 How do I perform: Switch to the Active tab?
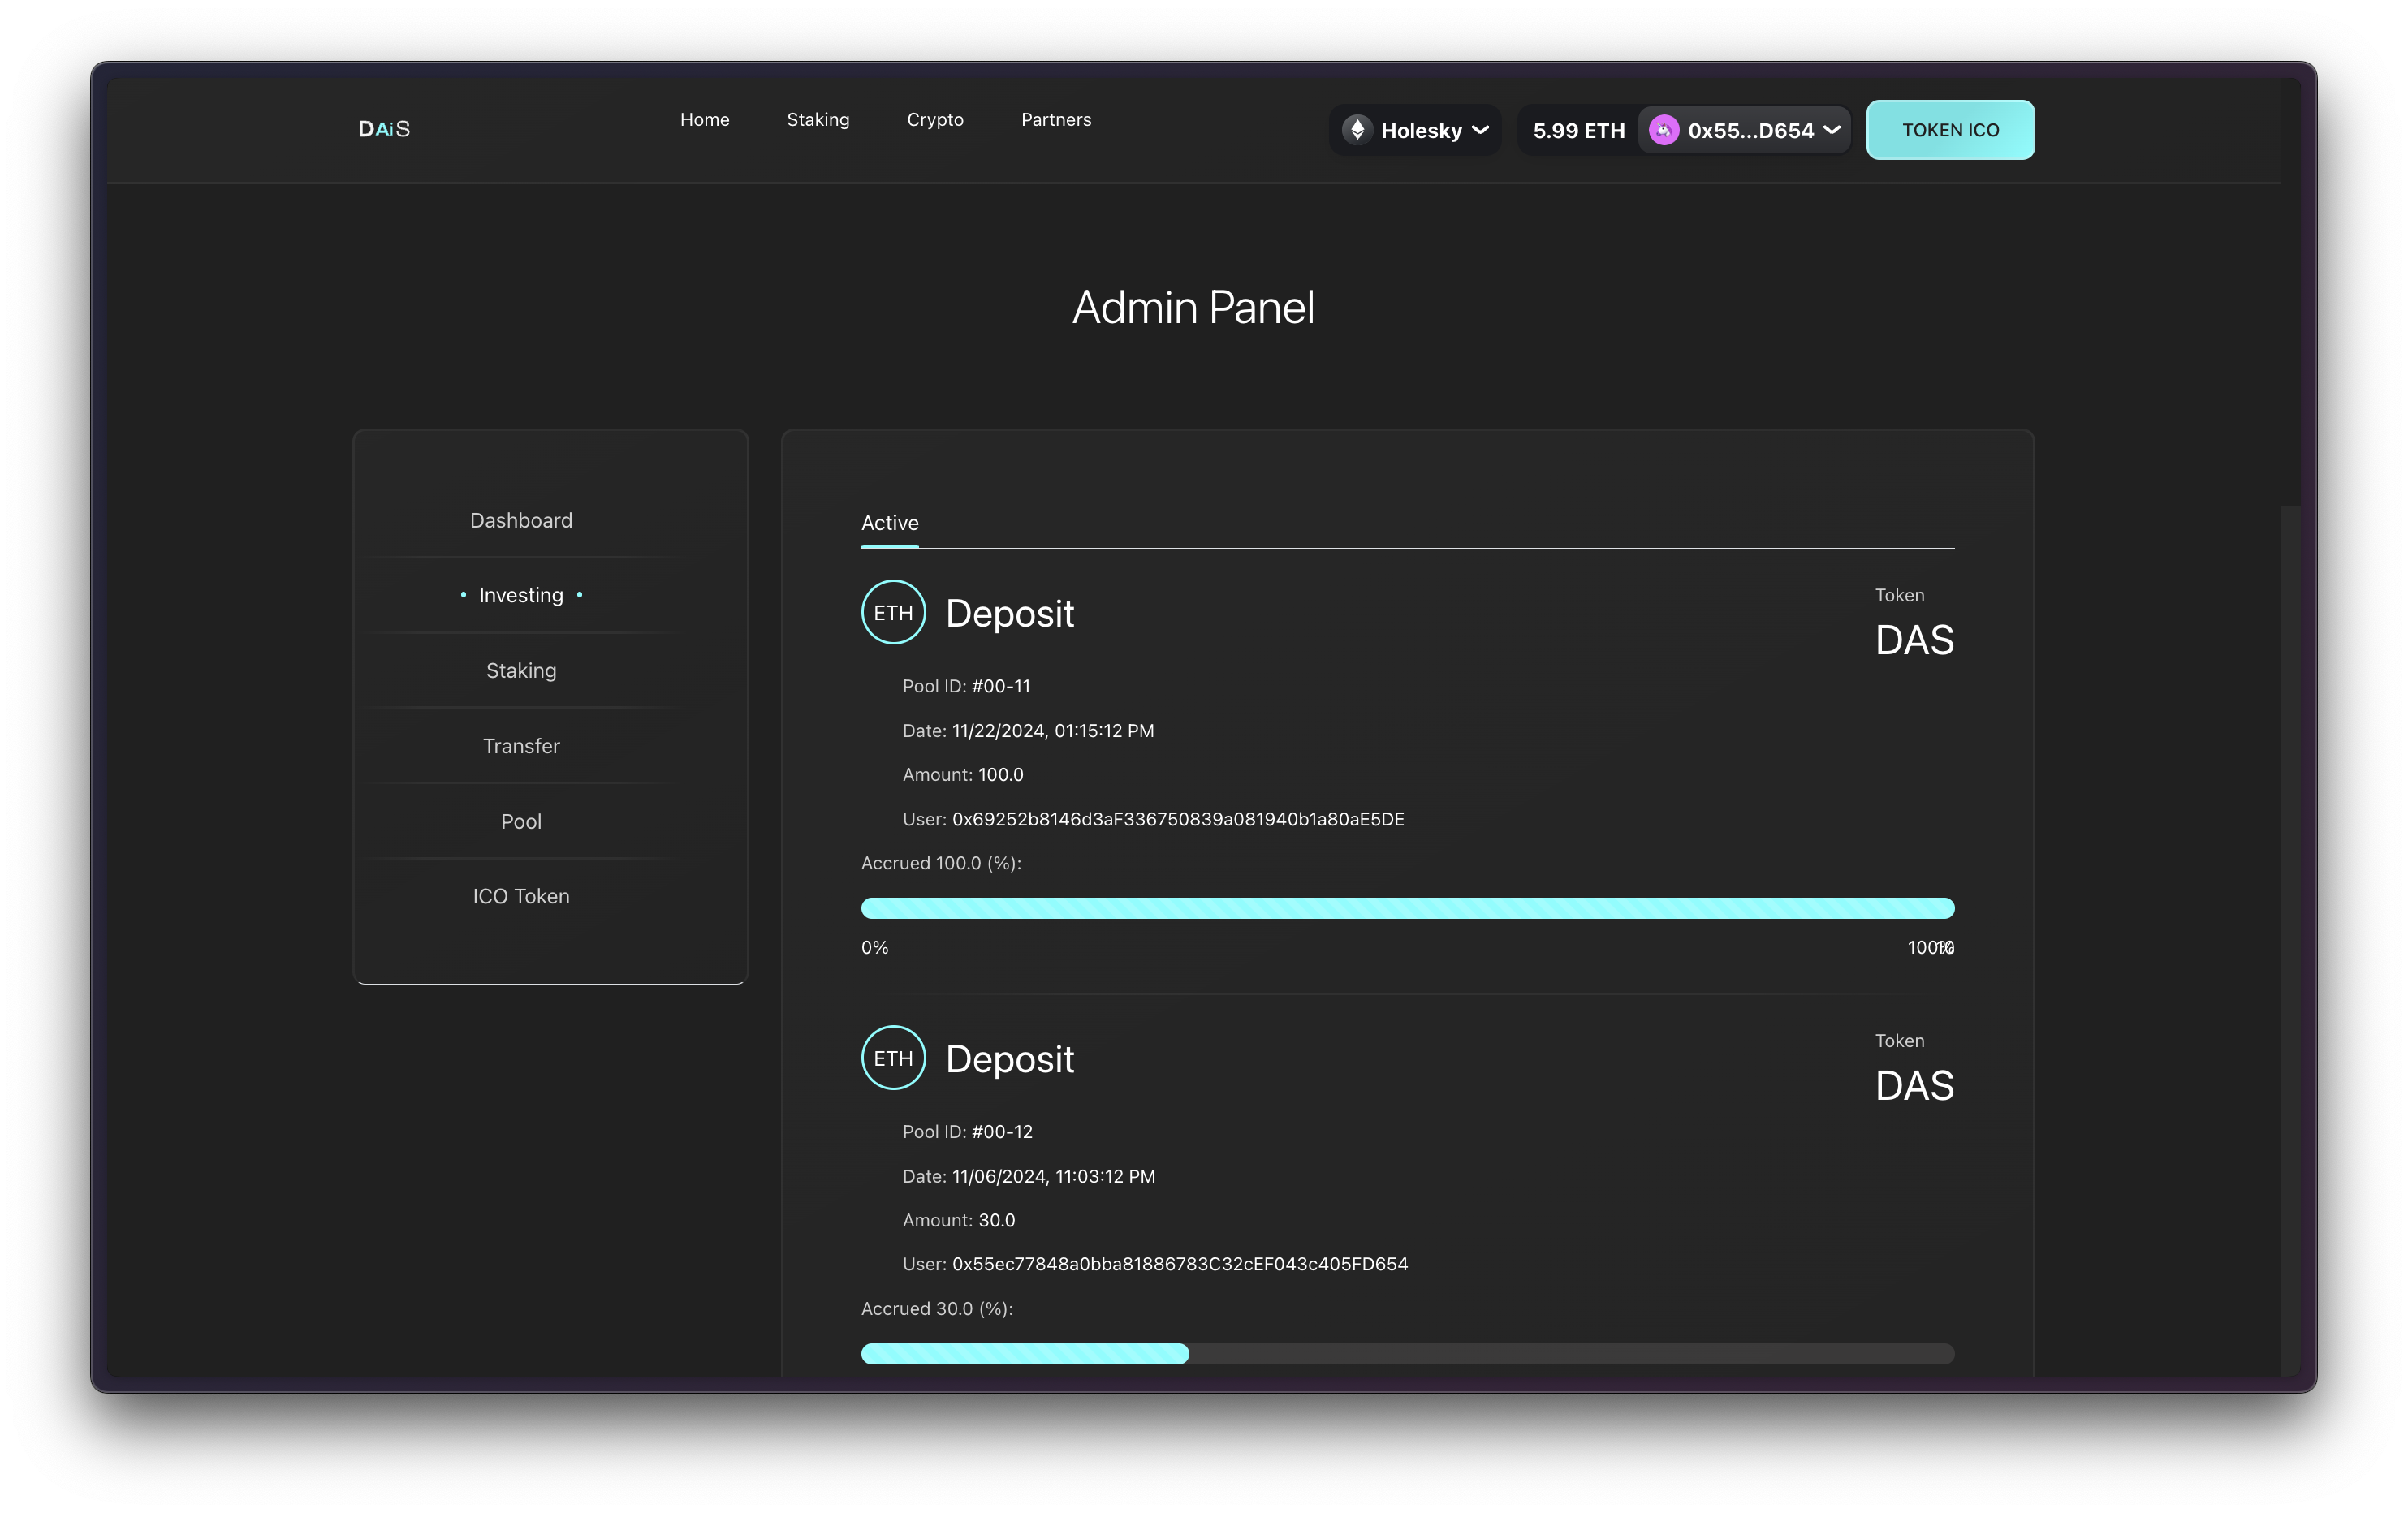pos(889,523)
